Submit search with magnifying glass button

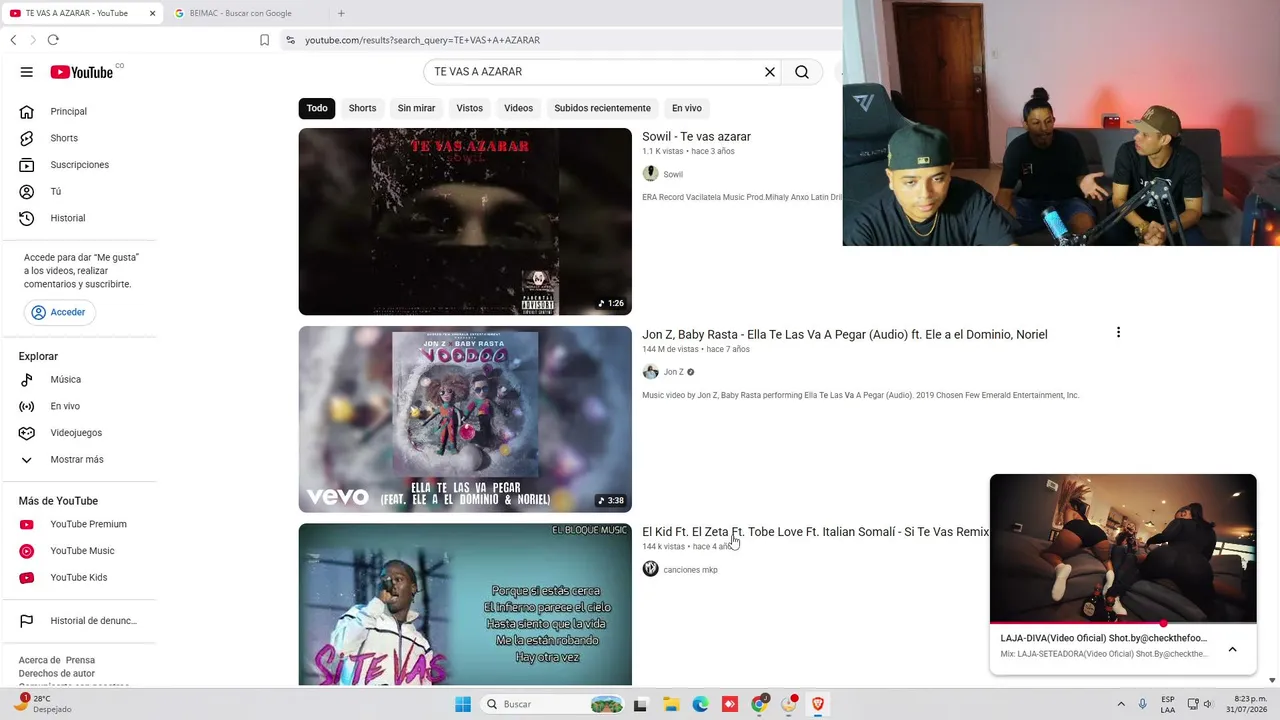point(802,72)
